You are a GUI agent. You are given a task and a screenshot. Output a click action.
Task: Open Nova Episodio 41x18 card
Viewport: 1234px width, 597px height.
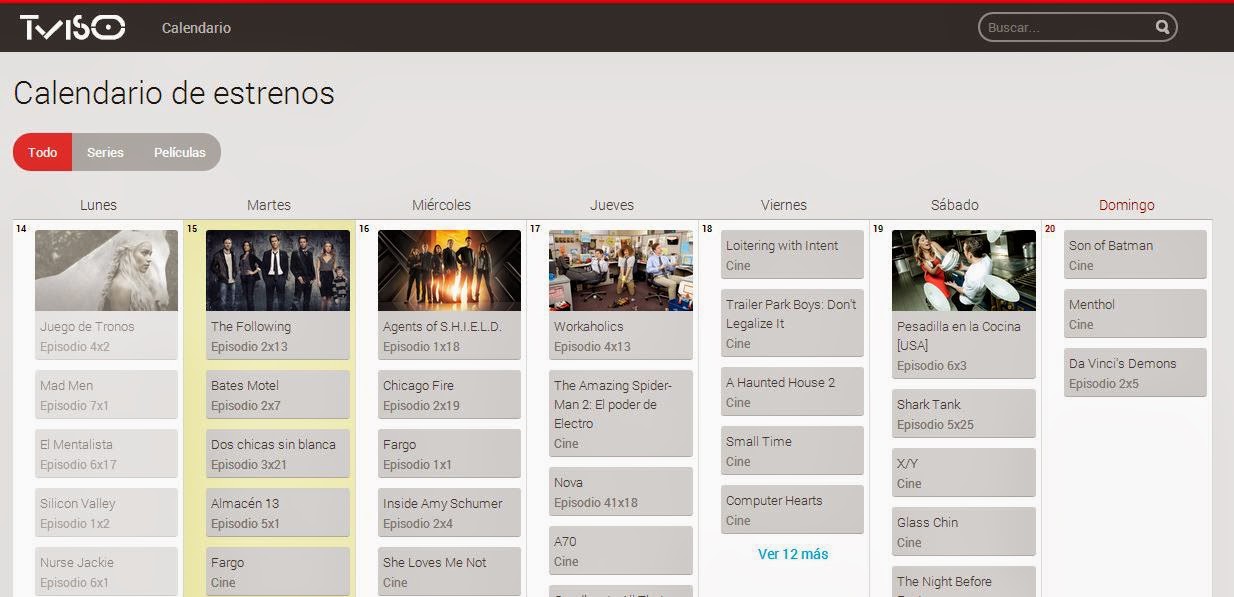point(621,492)
